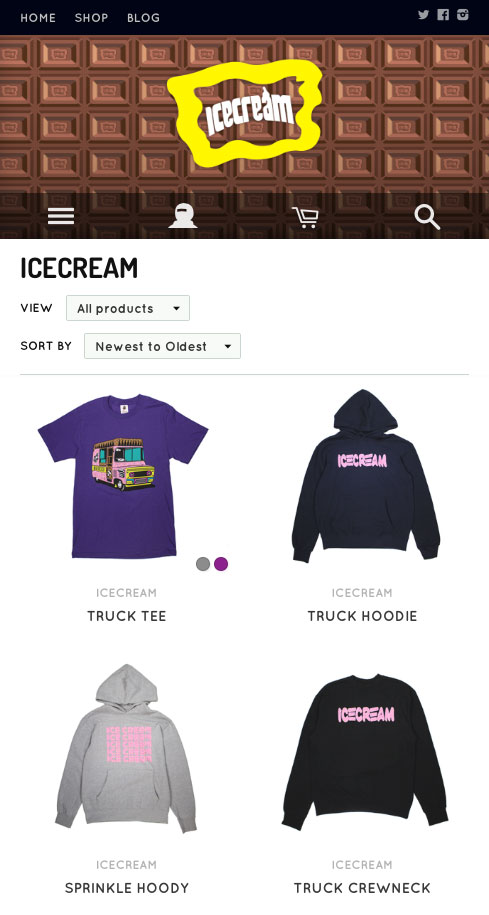Go to the BLOG menu item
The image size is (489, 915).
[144, 18]
